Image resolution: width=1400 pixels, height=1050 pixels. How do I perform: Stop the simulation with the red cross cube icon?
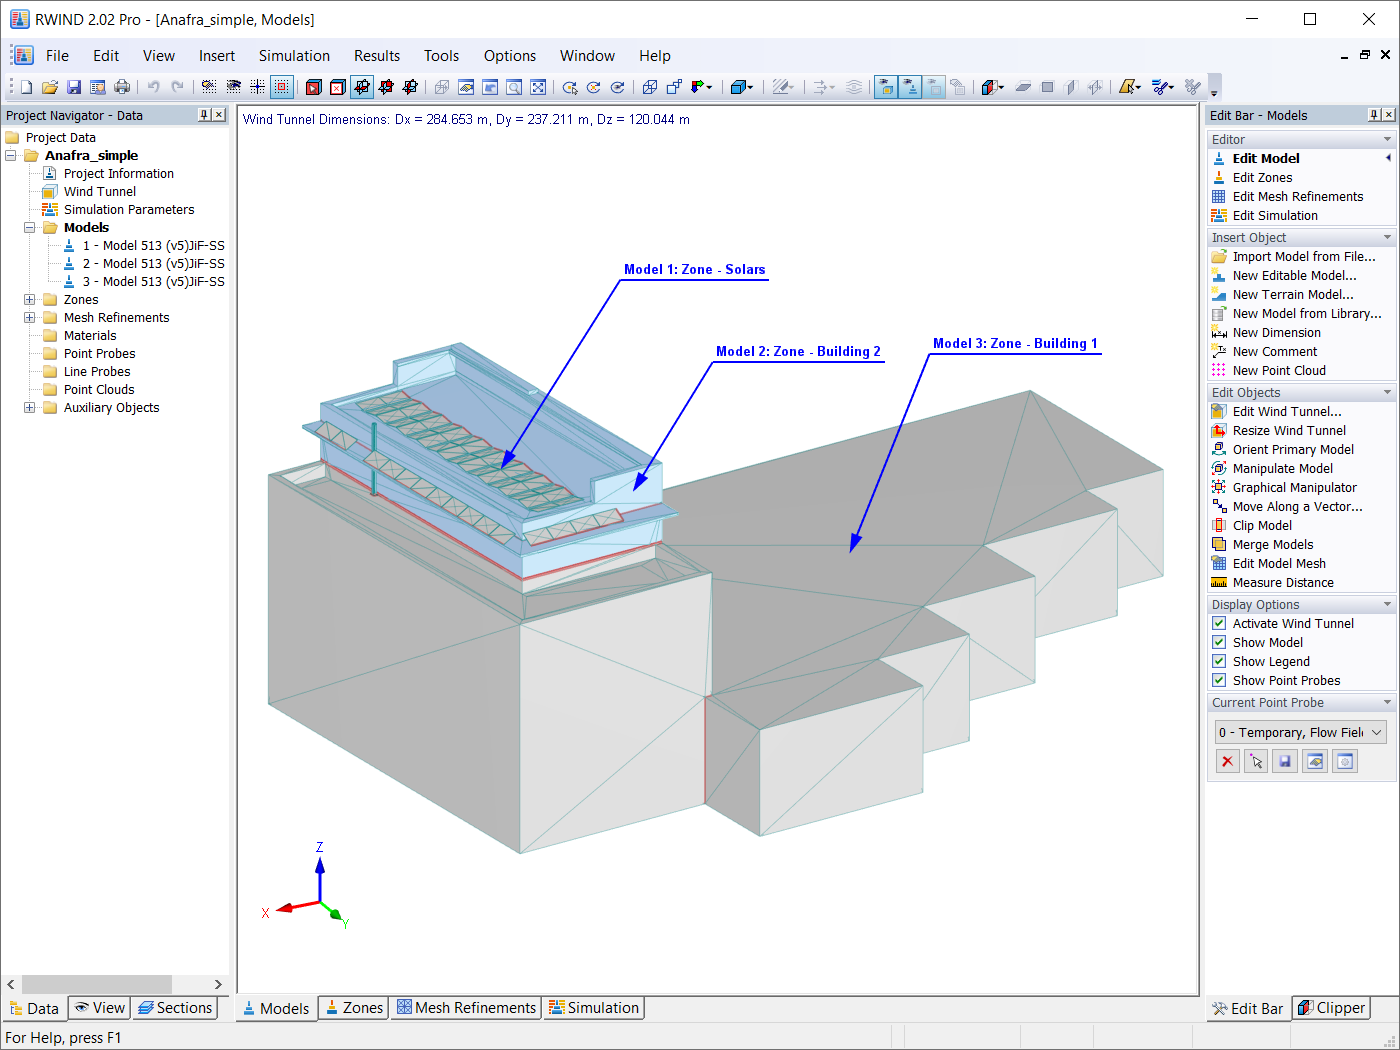tap(337, 87)
